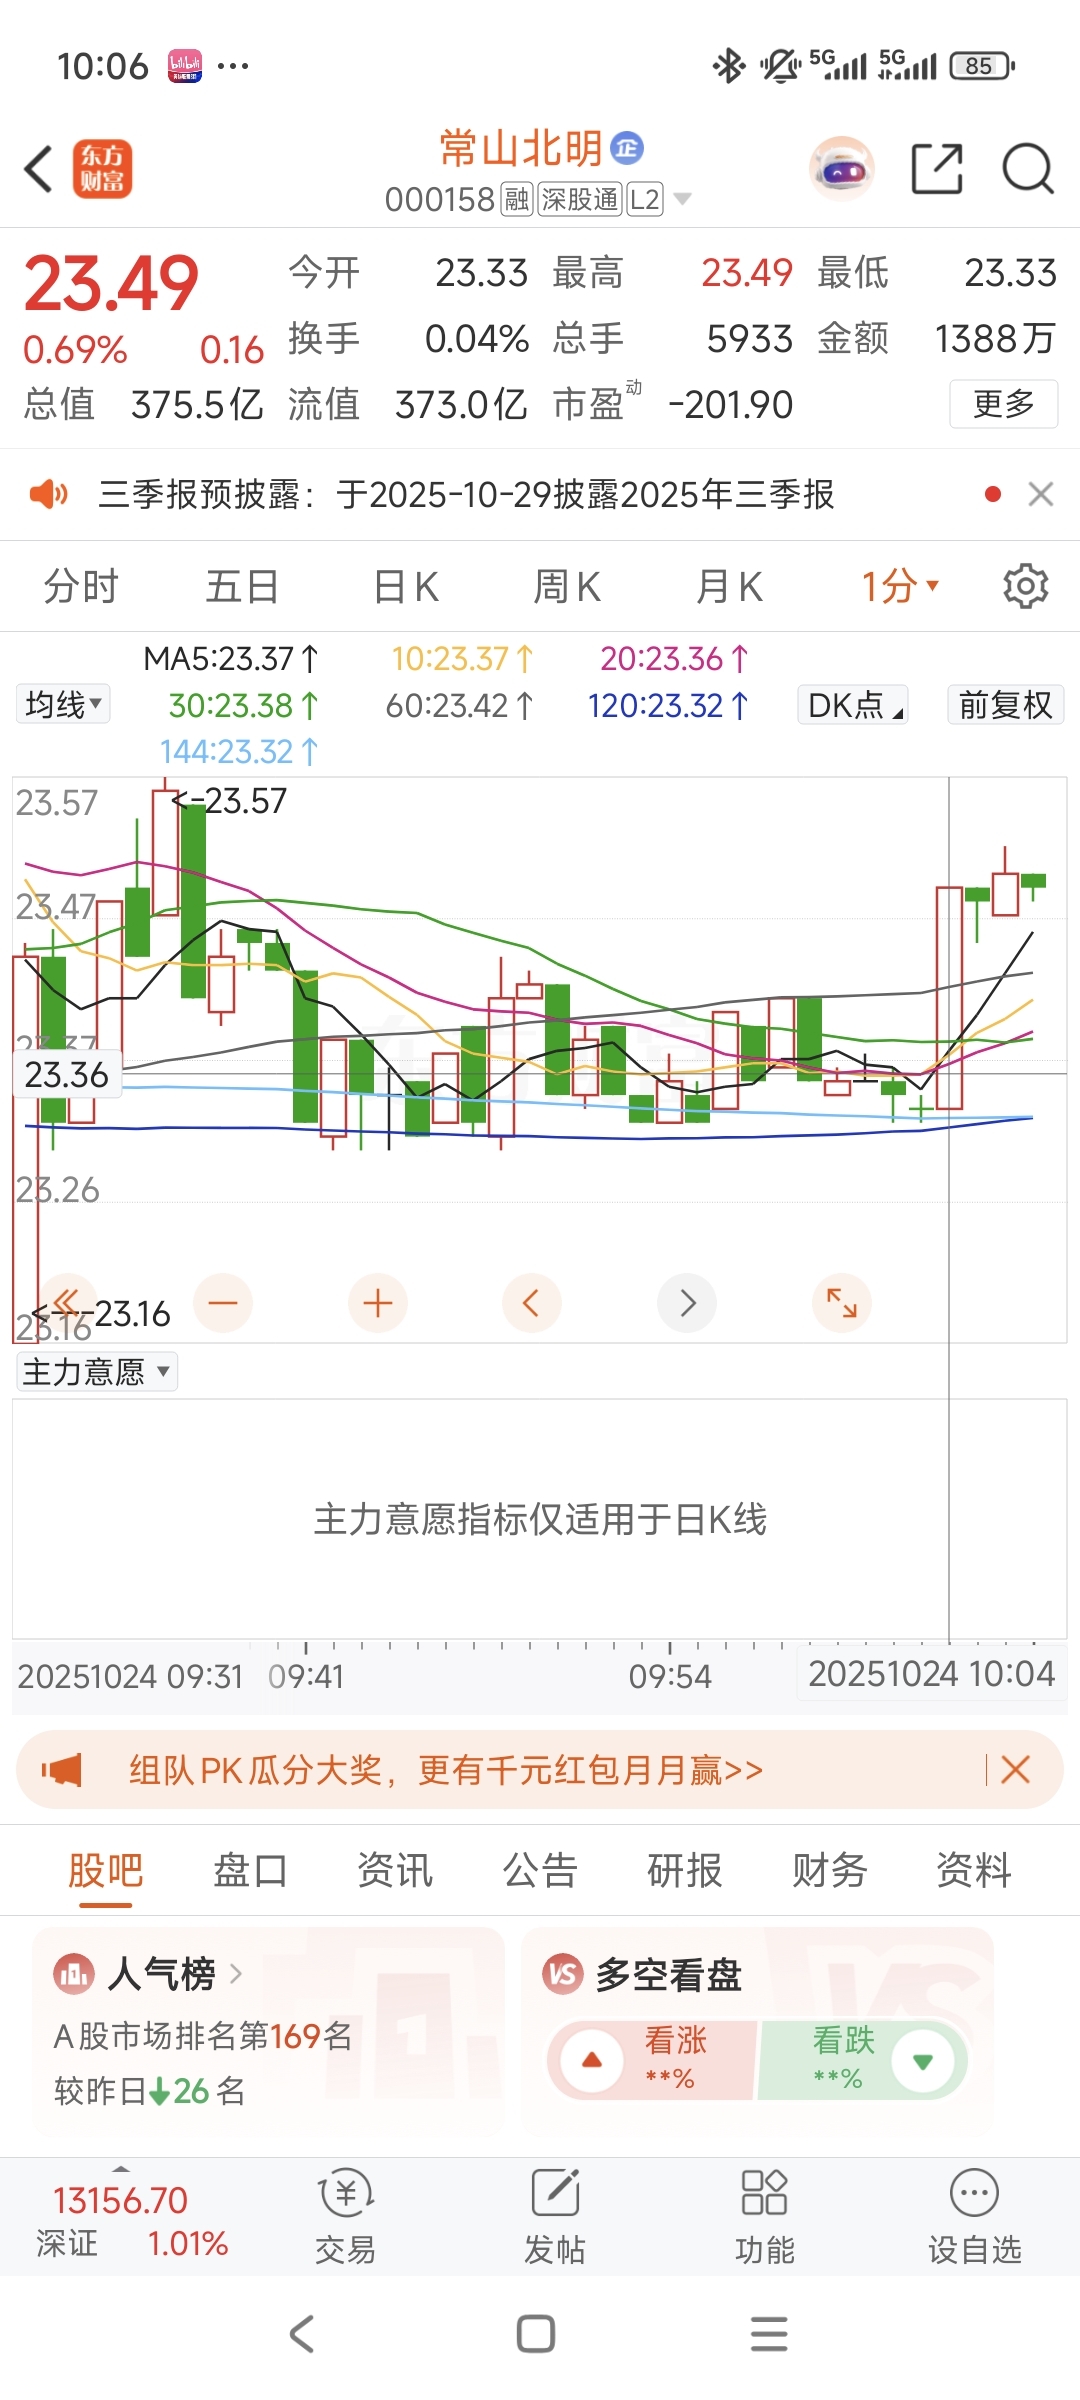Viewport: 1080px width, 2400px height.
Task: Open the 均线 indicator dropdown
Action: tap(63, 705)
